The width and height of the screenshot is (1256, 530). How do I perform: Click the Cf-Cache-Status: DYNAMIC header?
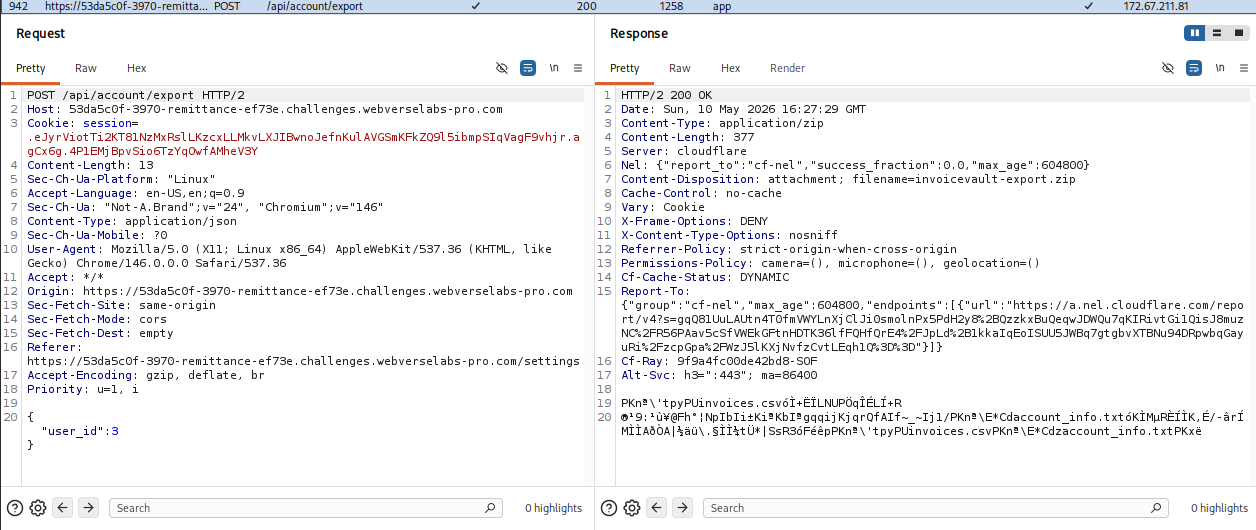point(705,277)
